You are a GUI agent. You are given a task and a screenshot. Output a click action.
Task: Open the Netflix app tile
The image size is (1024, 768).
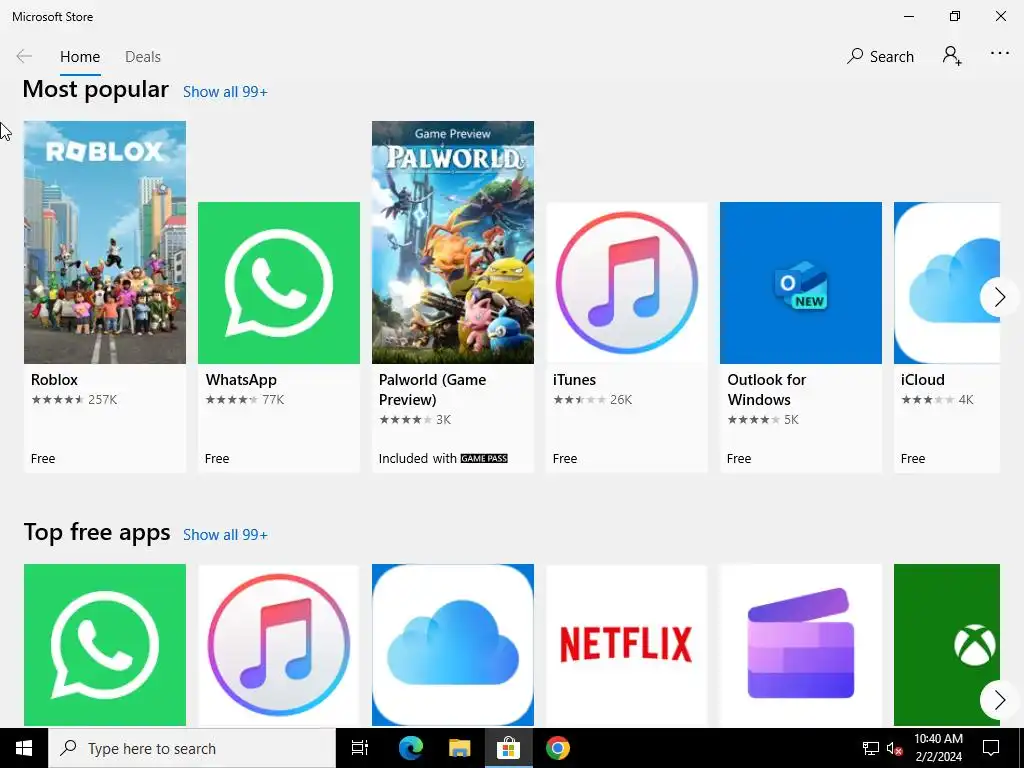point(627,645)
